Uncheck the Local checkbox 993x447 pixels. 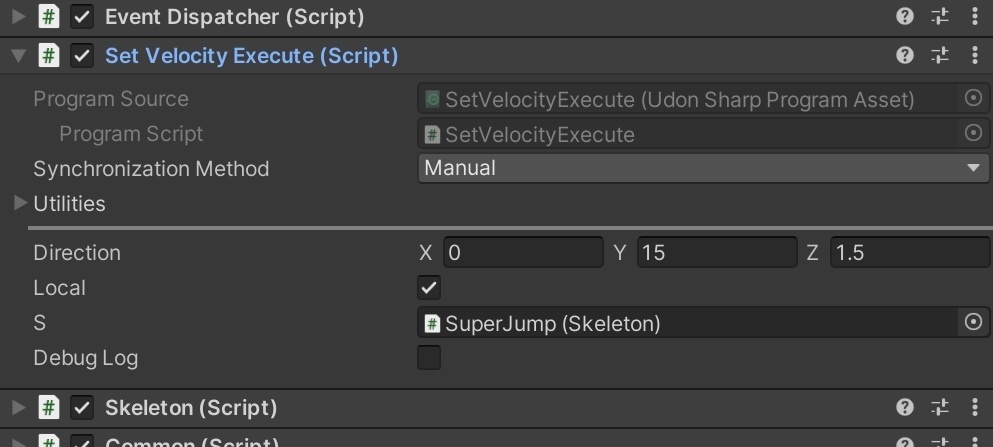(x=429, y=287)
